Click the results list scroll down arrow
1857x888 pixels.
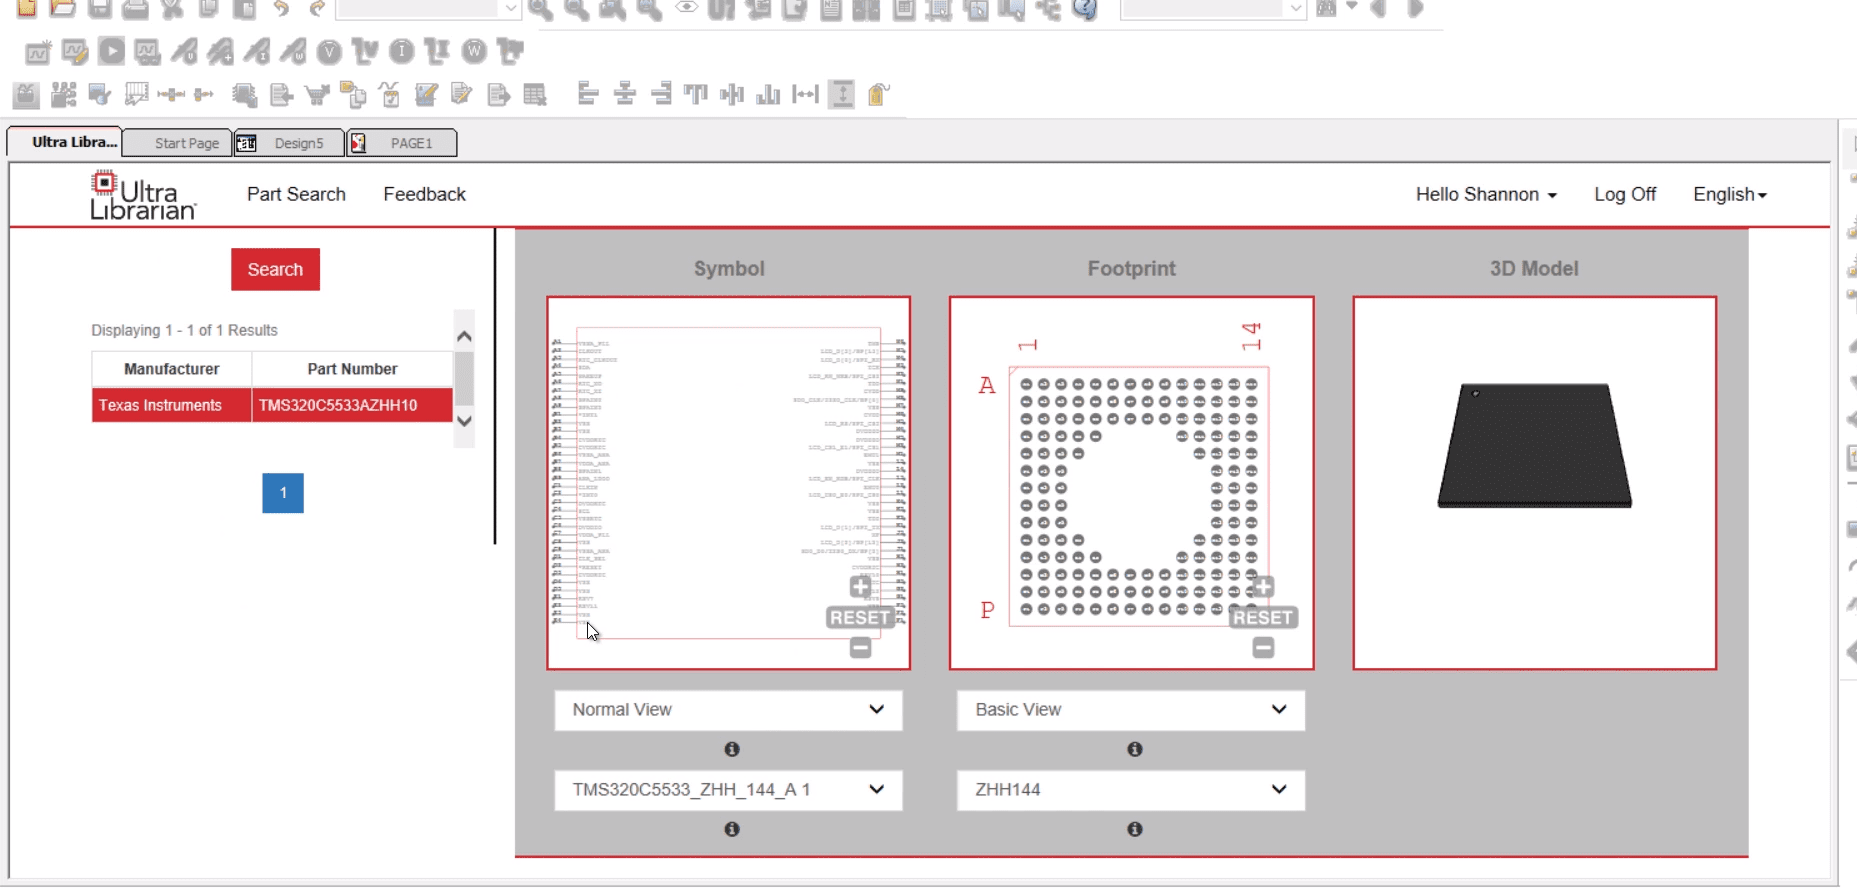(464, 421)
